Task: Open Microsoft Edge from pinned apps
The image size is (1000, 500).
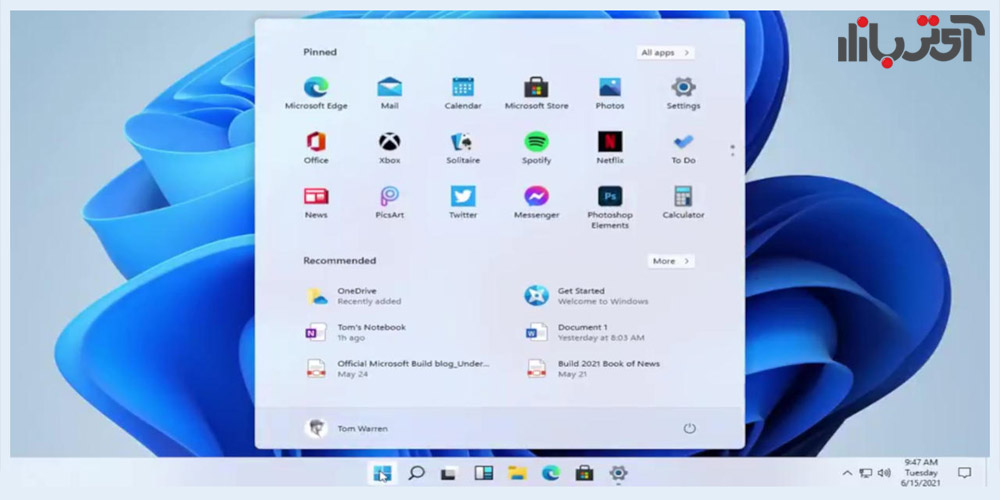Action: pos(316,94)
